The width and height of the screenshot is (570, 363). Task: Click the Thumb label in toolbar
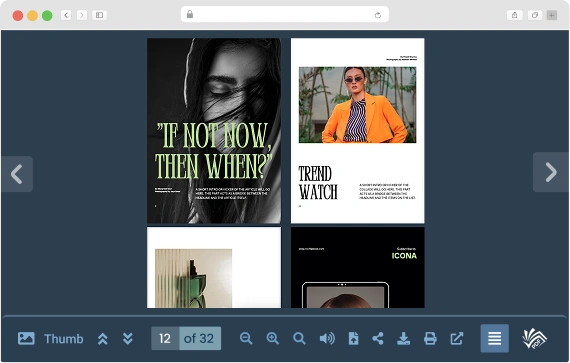point(64,339)
